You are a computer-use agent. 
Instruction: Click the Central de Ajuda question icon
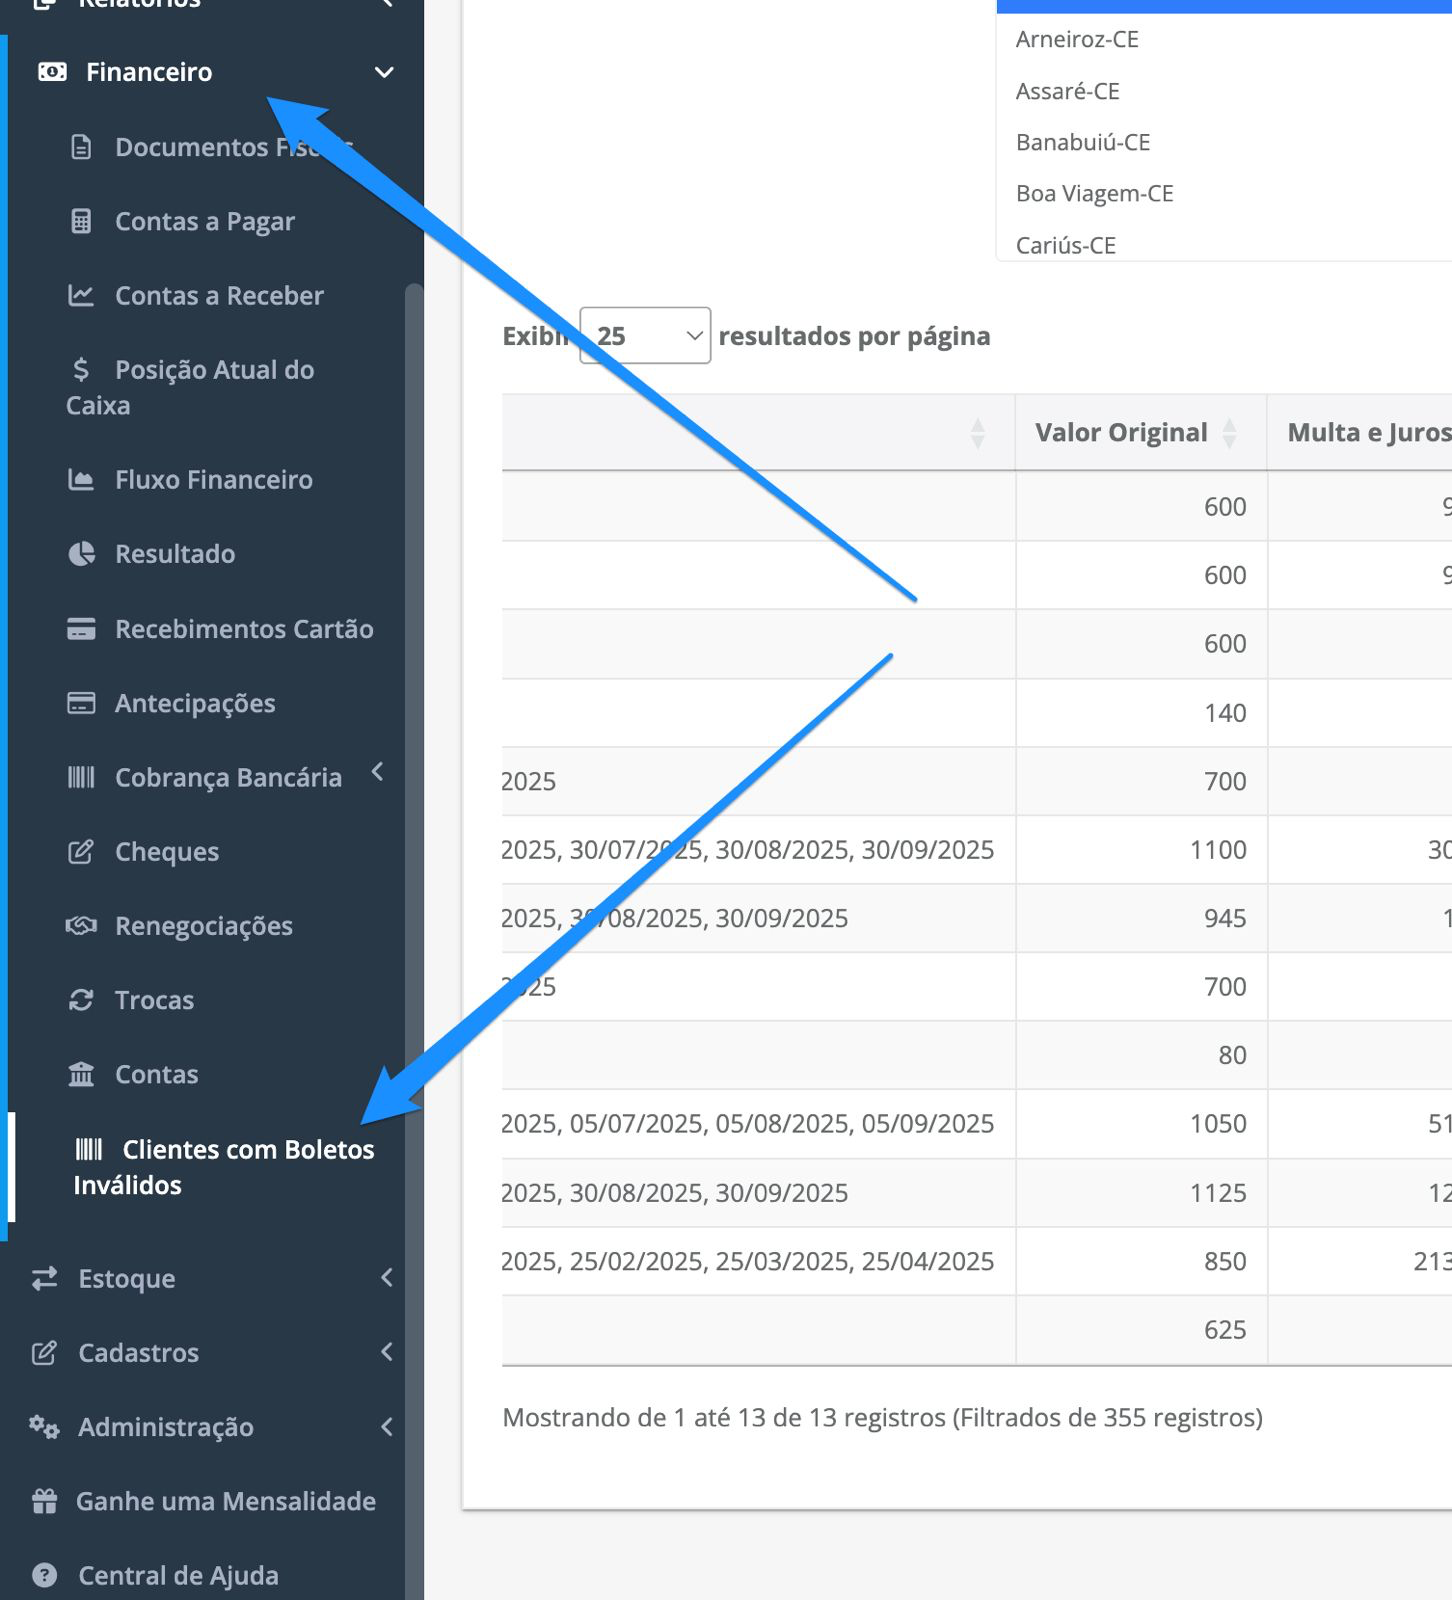(x=45, y=1575)
